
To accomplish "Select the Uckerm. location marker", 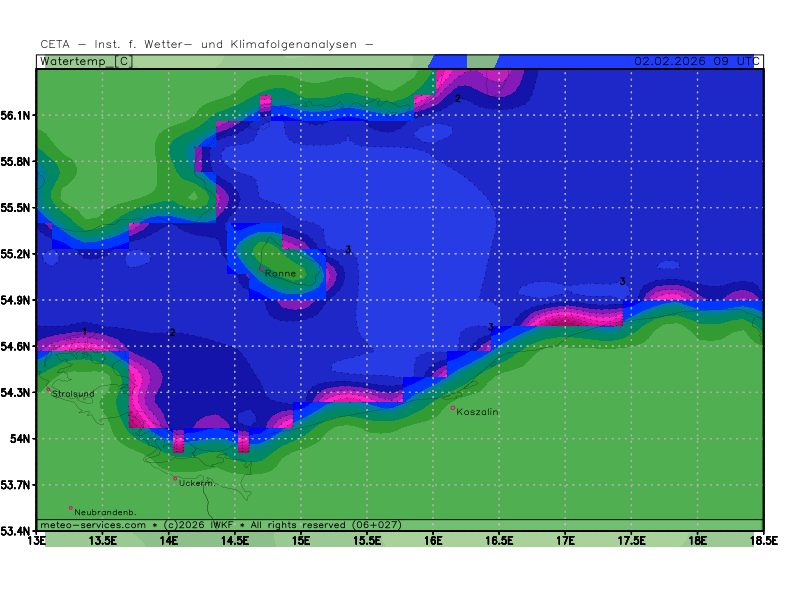I will click(176, 479).
